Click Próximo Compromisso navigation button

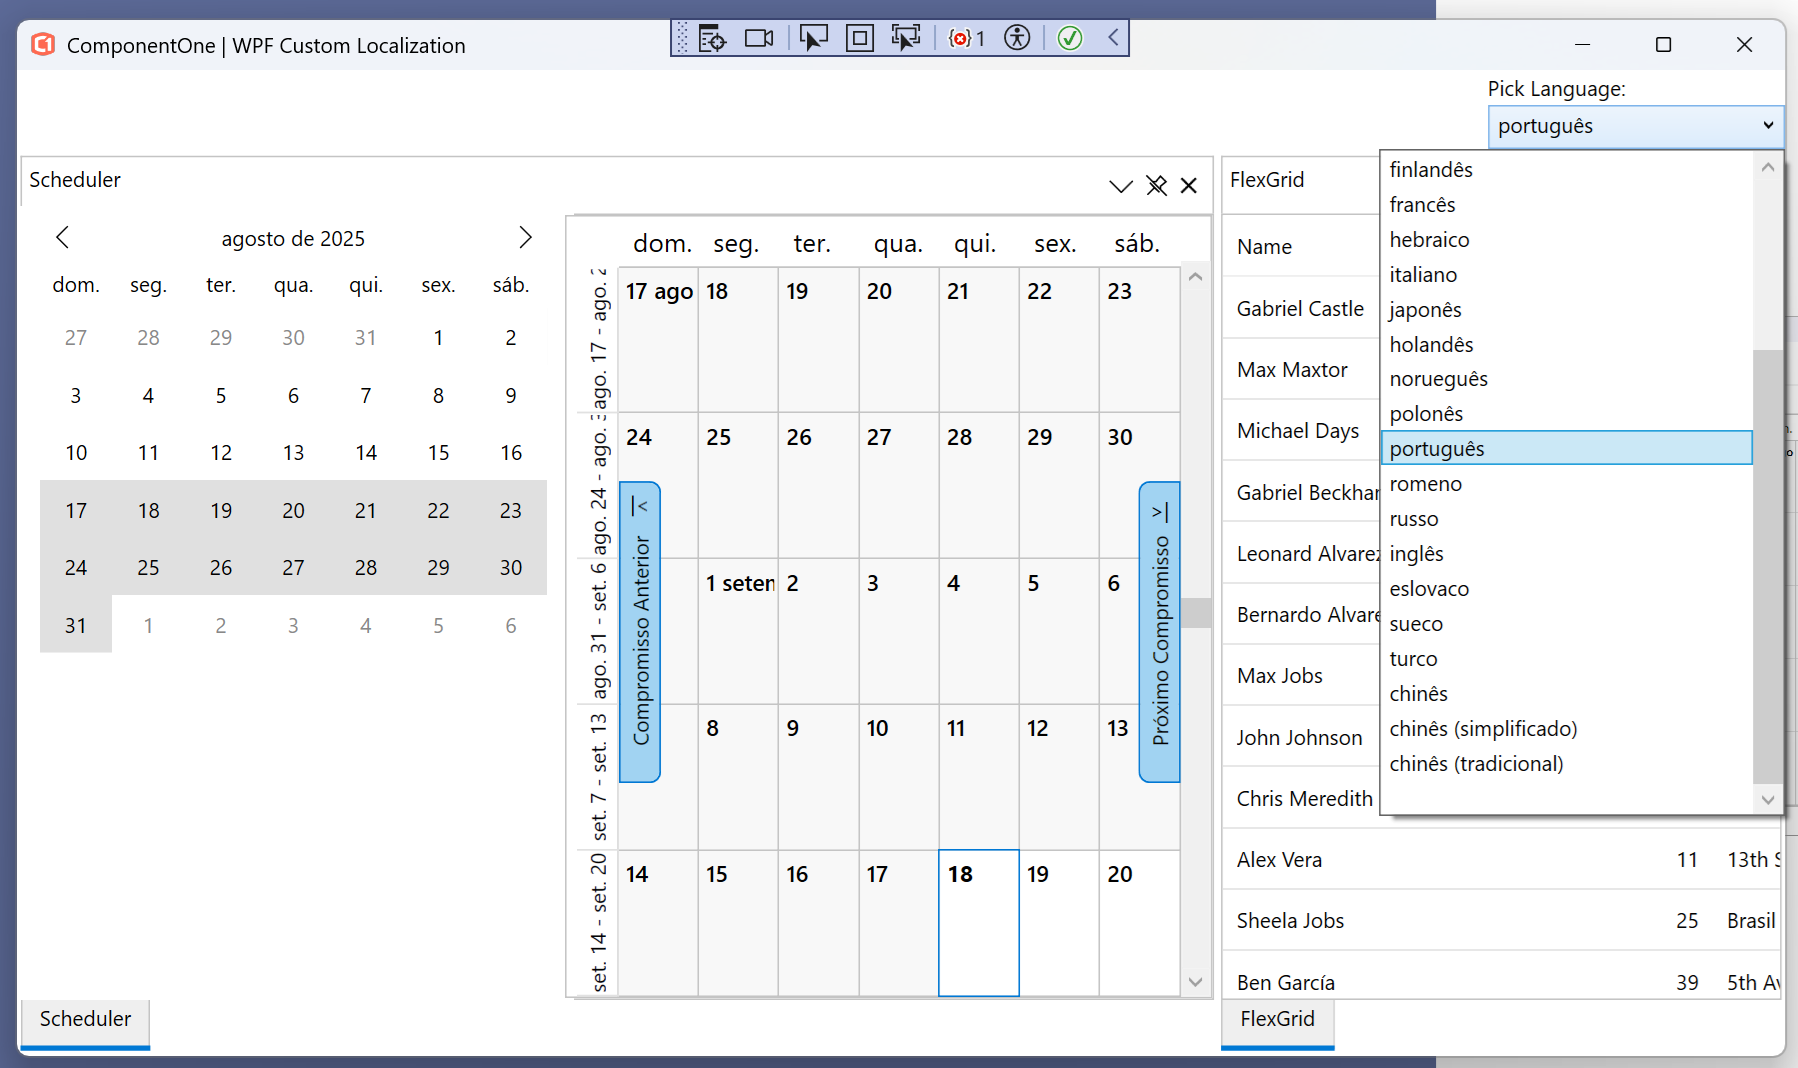click(x=1160, y=632)
